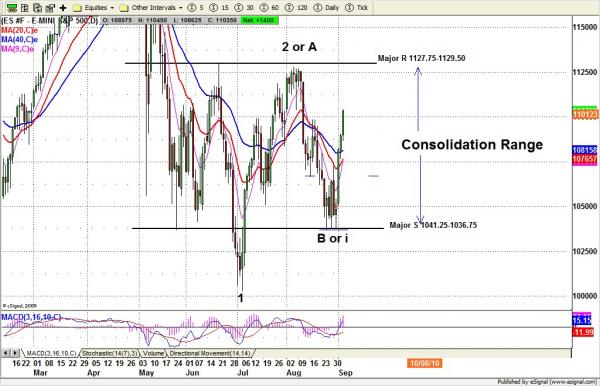Open the Stochastic(14(7),3) study tab
The height and width of the screenshot is (386, 600).
click(x=110, y=353)
